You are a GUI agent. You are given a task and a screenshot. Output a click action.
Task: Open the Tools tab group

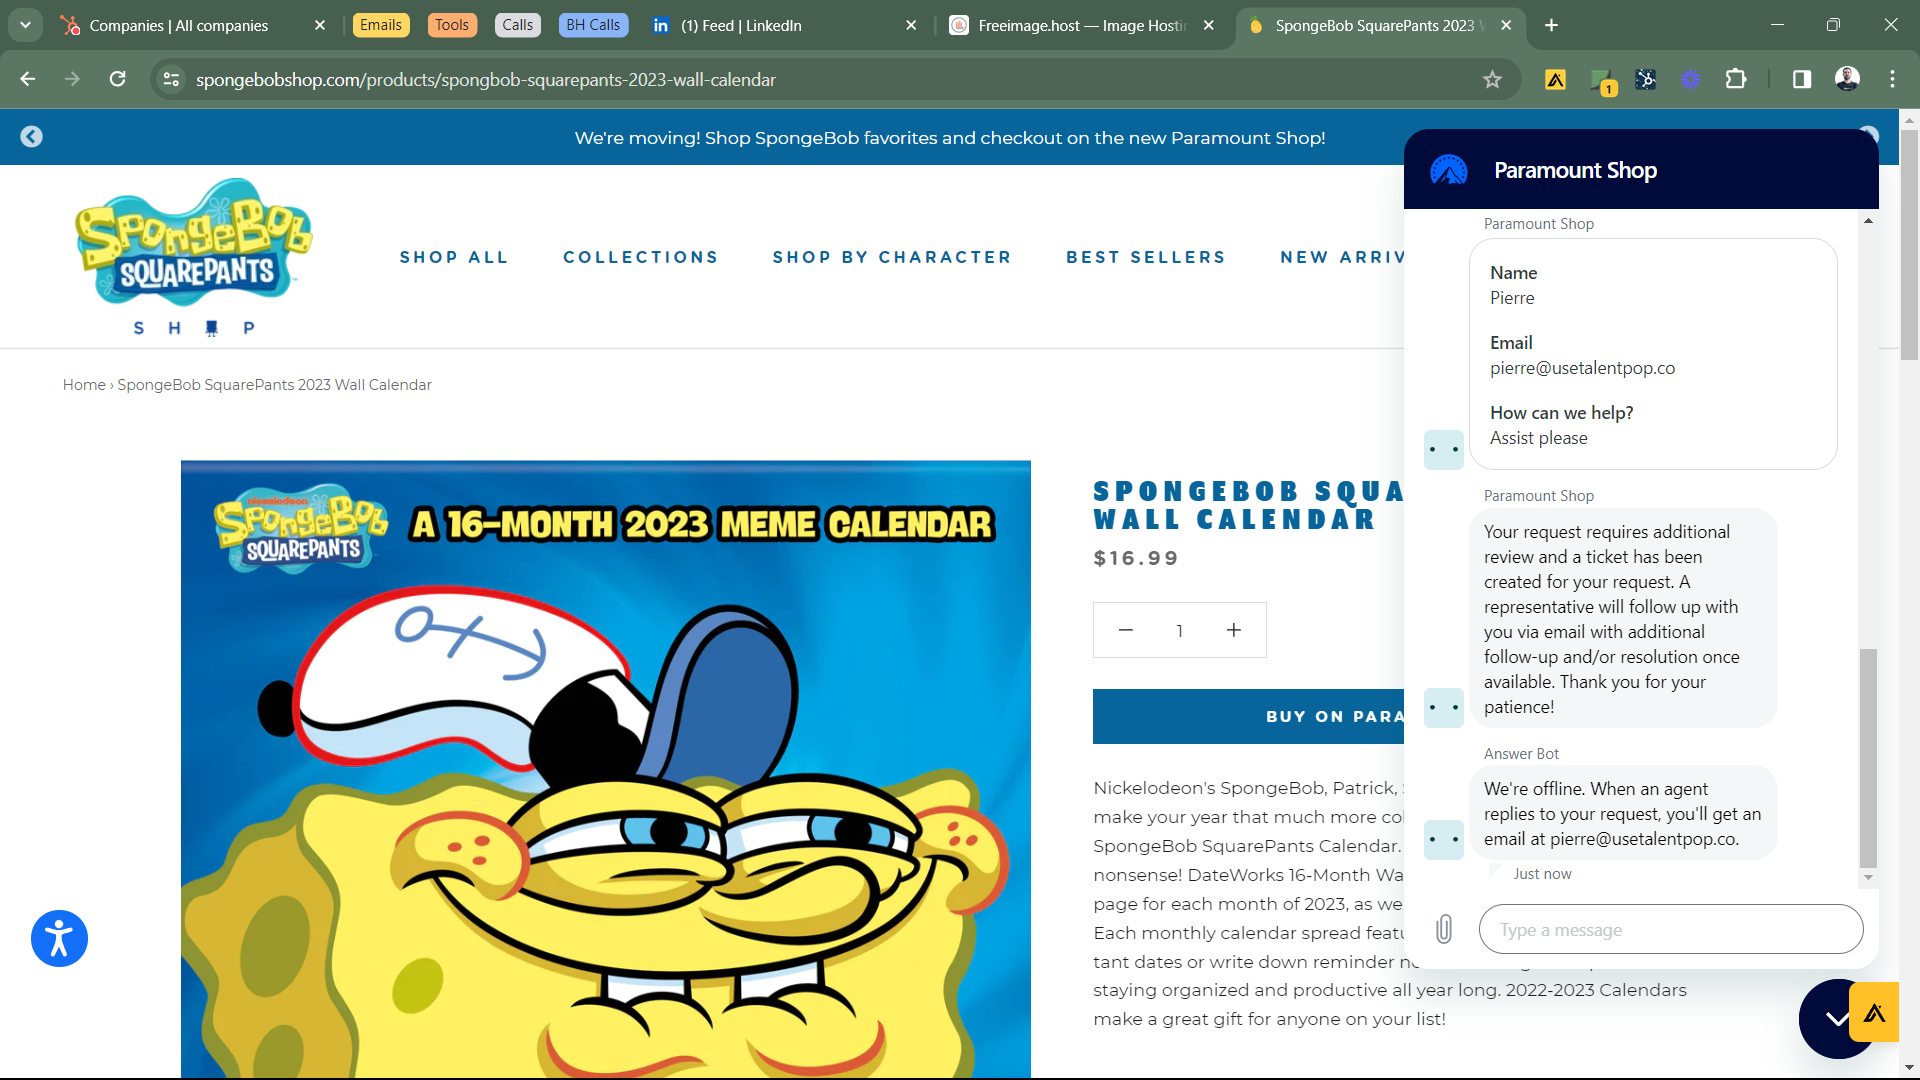click(x=452, y=25)
